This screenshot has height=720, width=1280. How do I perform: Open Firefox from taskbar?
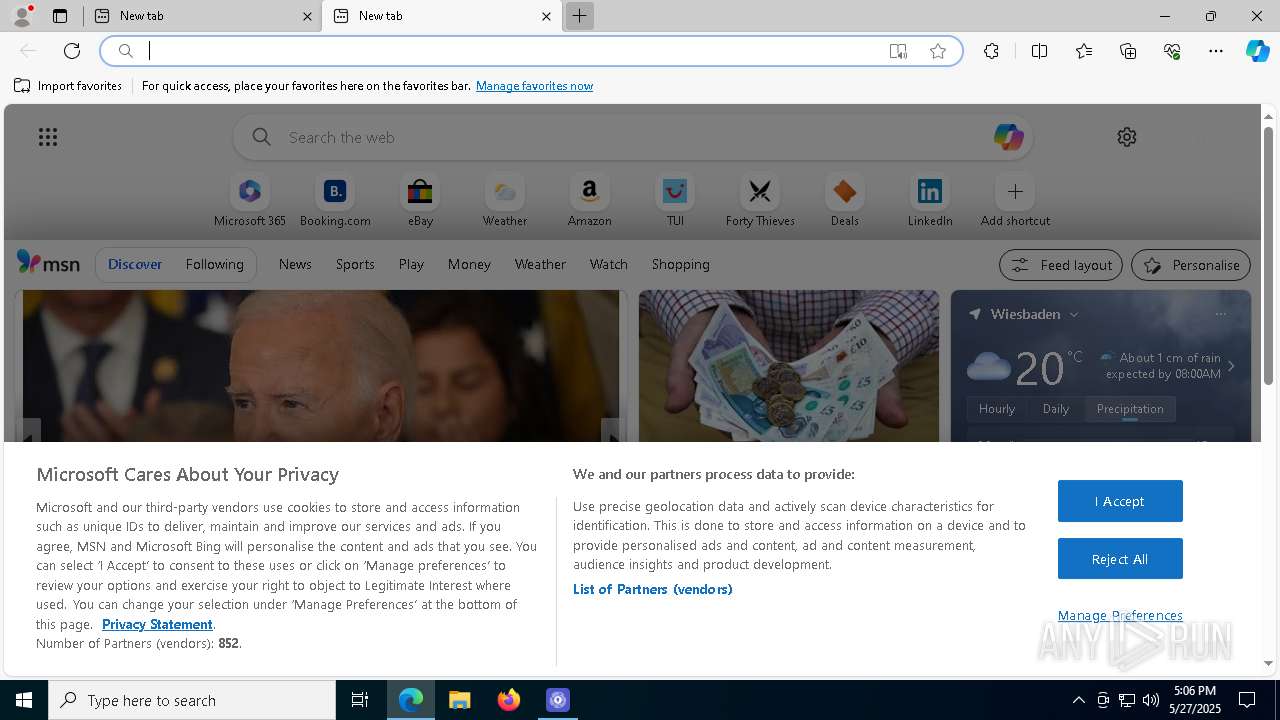[x=509, y=700]
